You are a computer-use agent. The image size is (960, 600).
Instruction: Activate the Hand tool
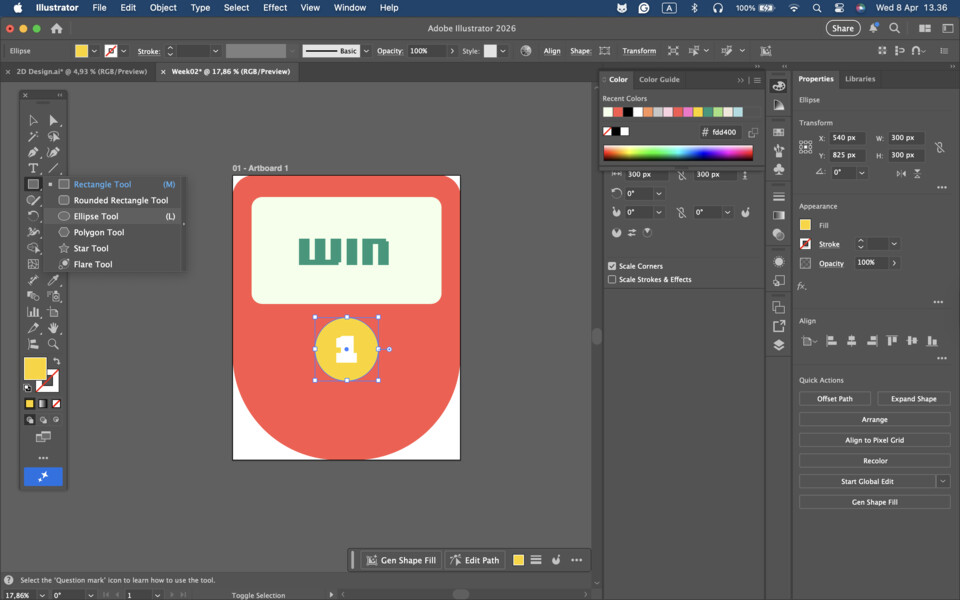point(53,328)
